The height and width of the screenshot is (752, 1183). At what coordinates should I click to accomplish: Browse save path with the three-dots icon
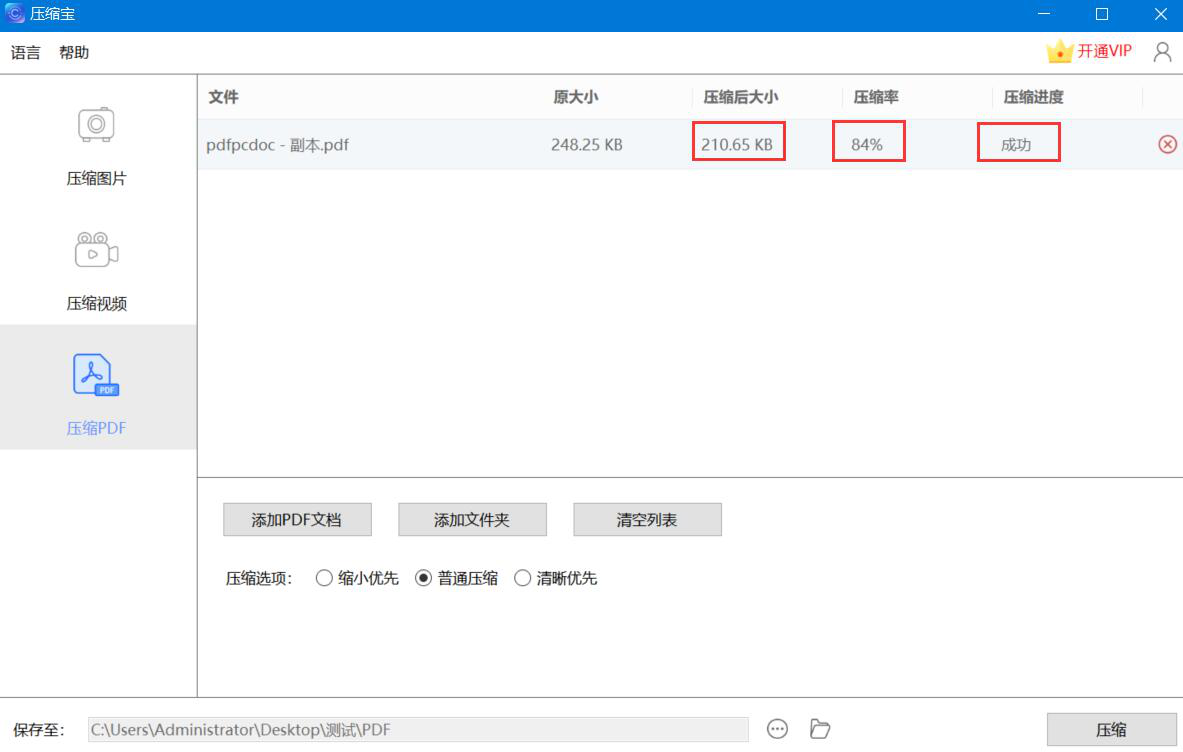tap(777, 729)
